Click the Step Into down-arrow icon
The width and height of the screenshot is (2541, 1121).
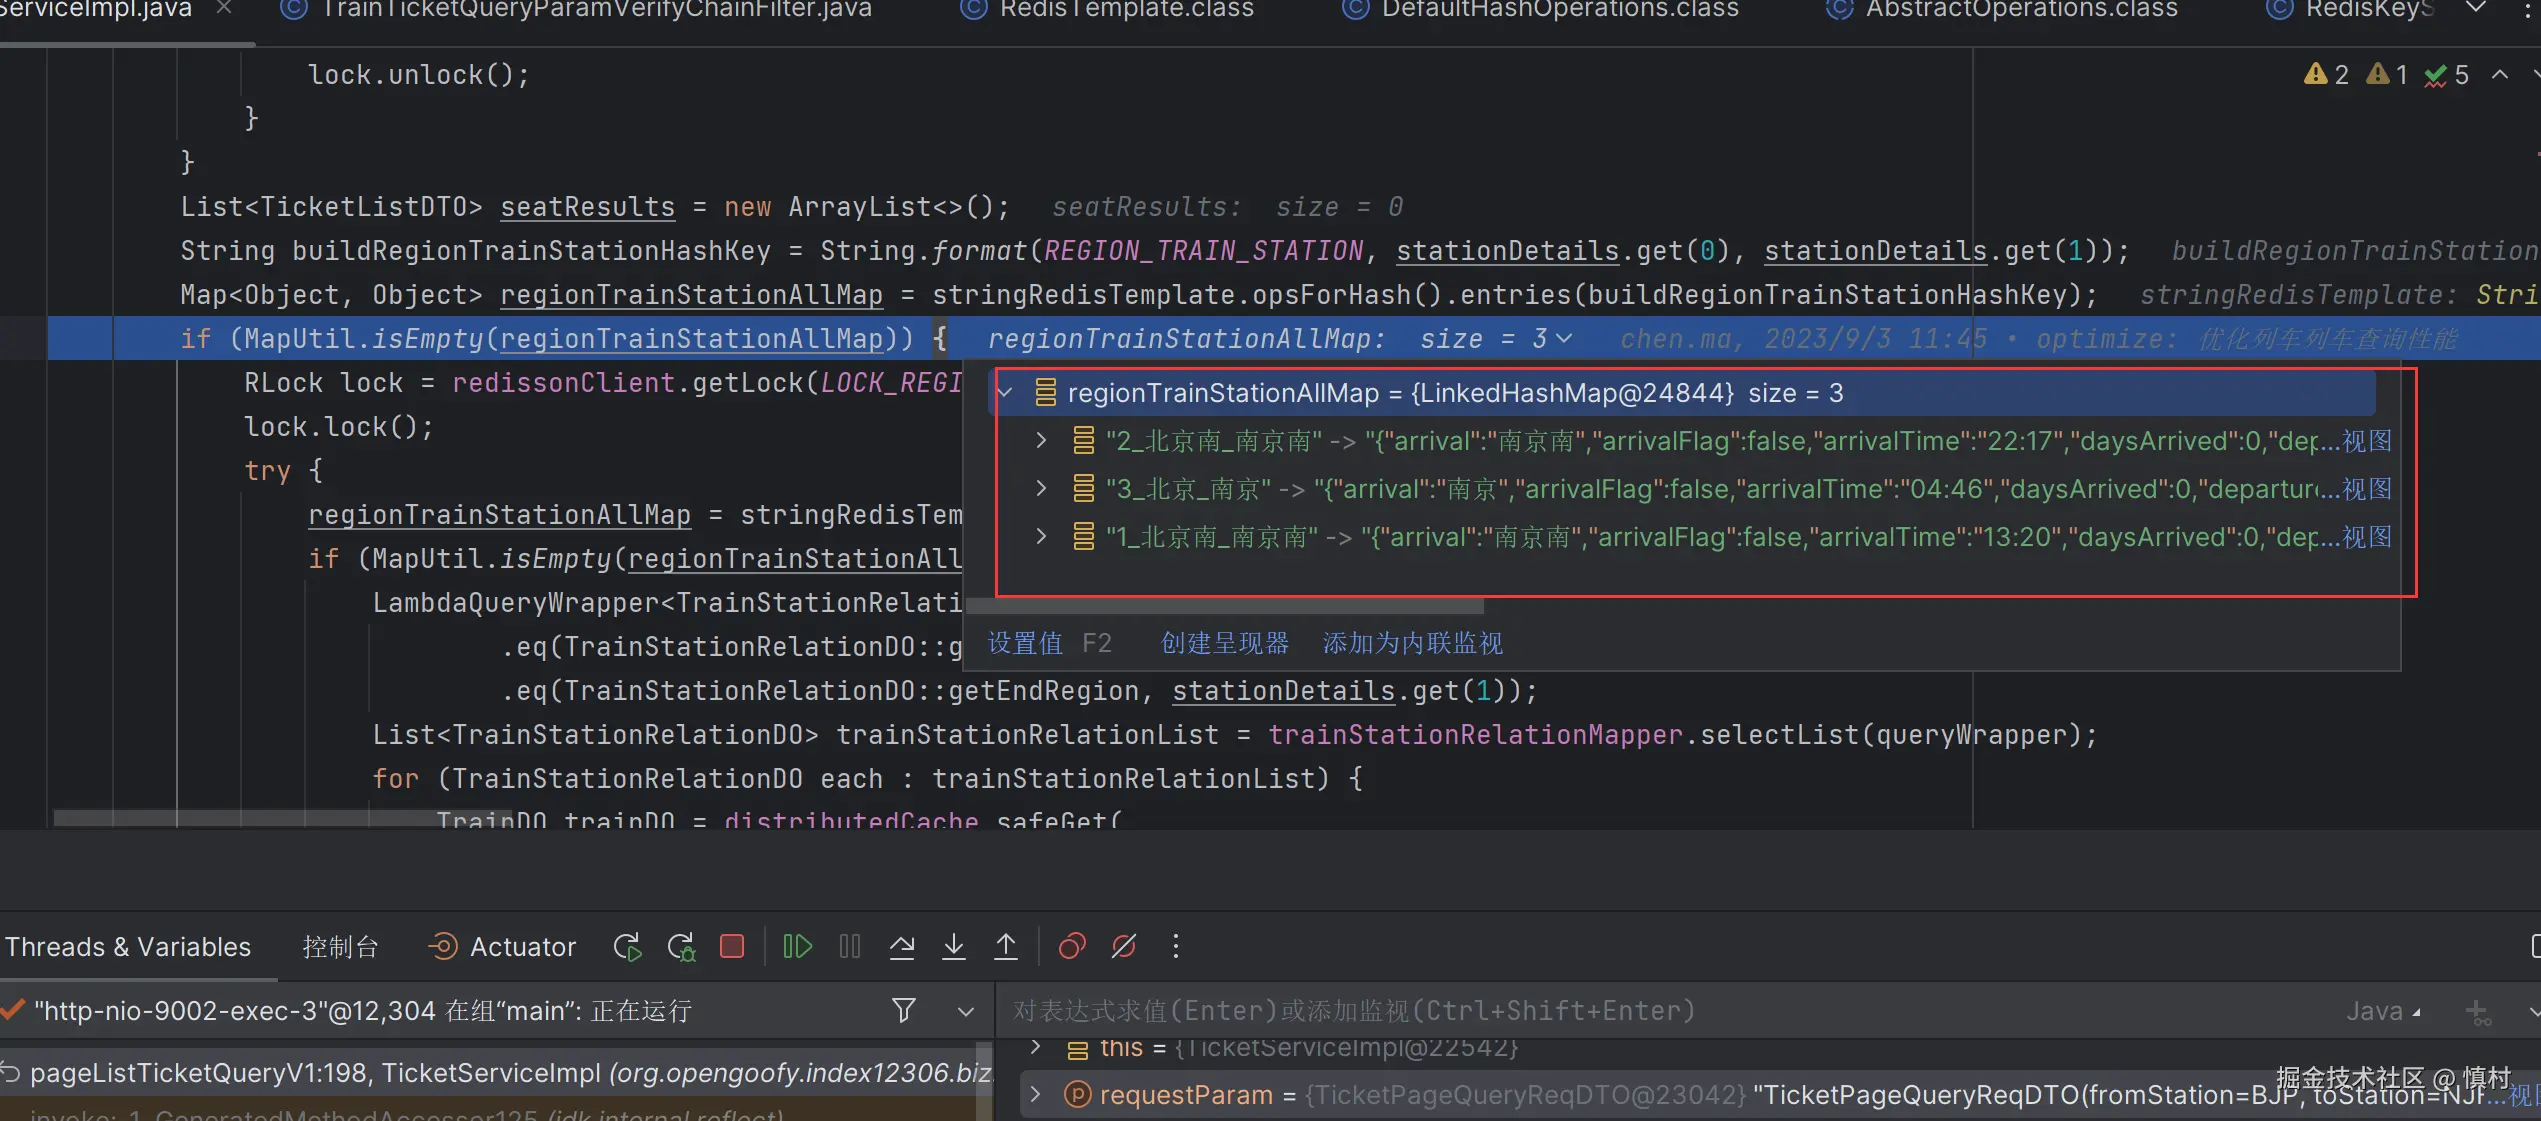click(954, 946)
